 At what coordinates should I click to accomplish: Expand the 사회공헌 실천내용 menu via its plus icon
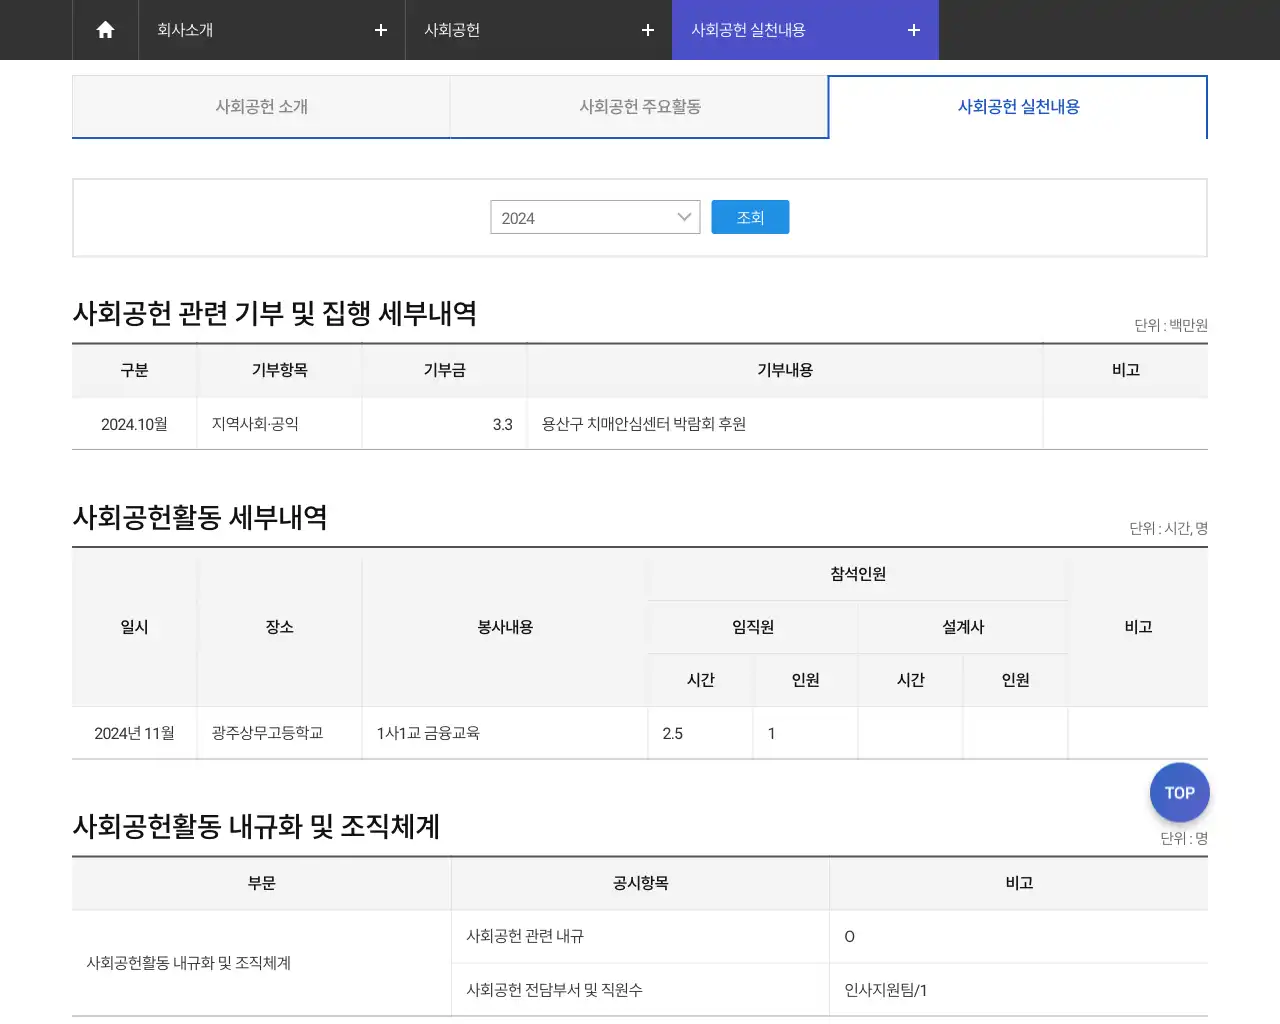tap(912, 30)
